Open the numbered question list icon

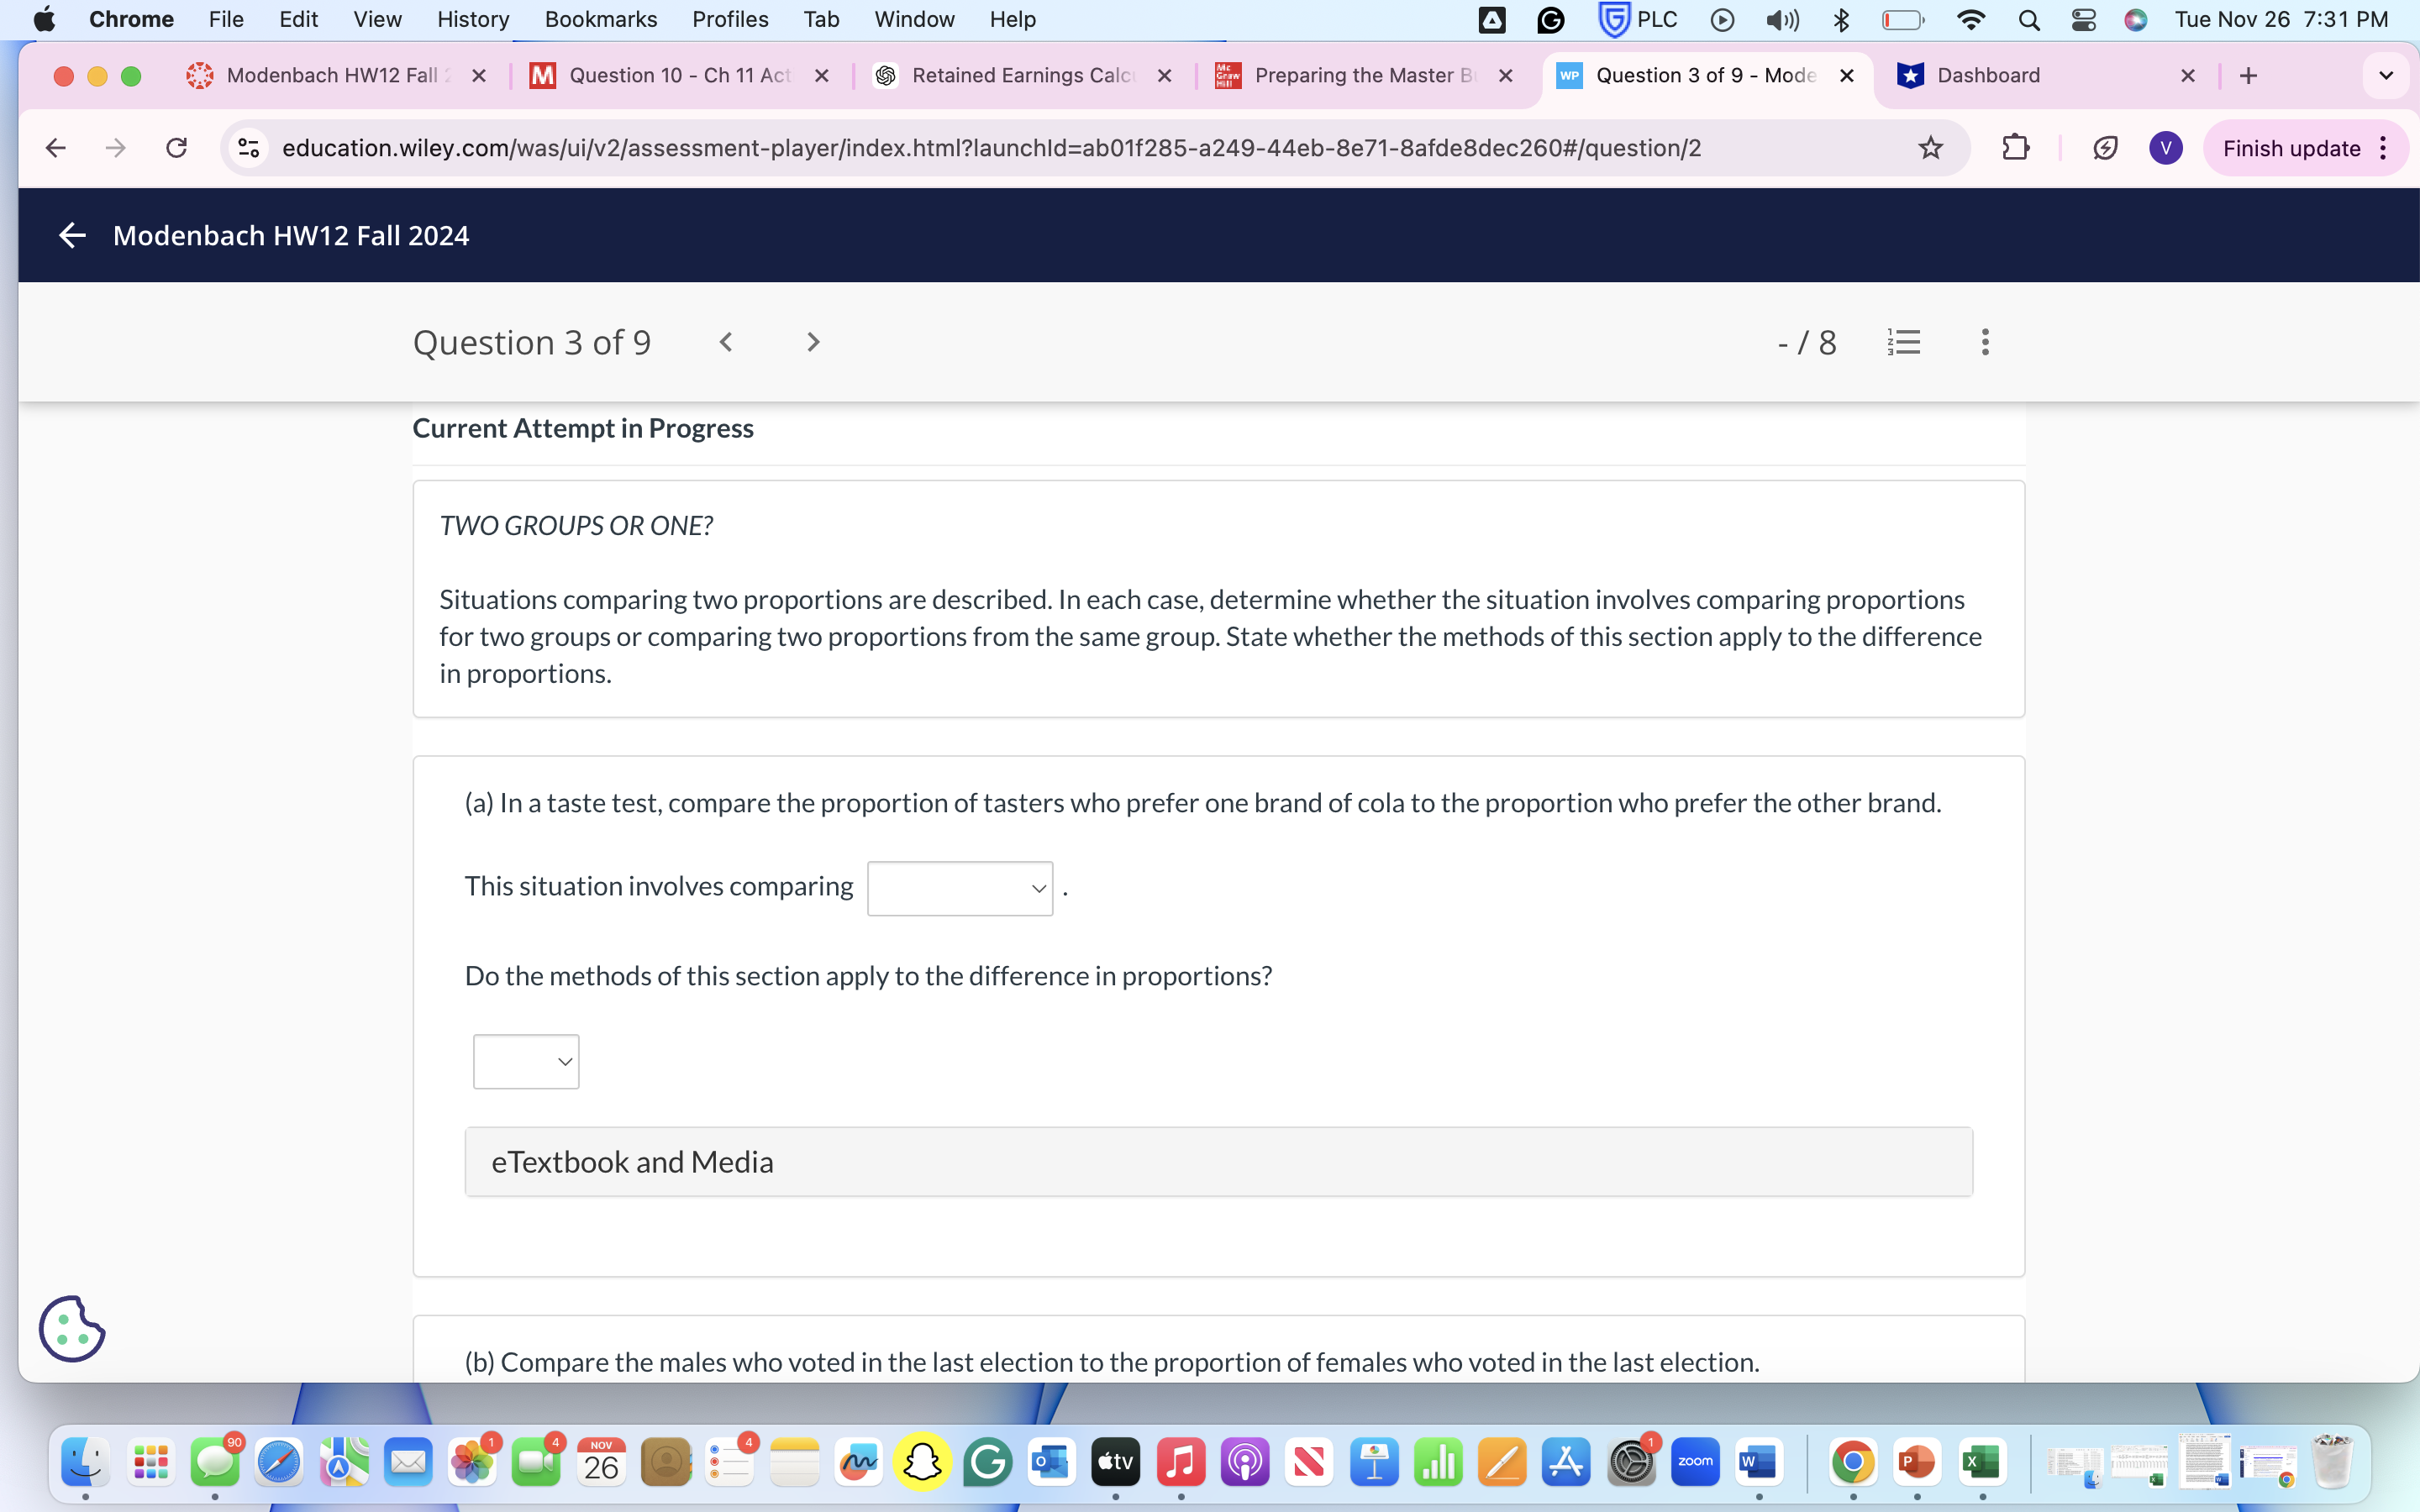(1903, 342)
